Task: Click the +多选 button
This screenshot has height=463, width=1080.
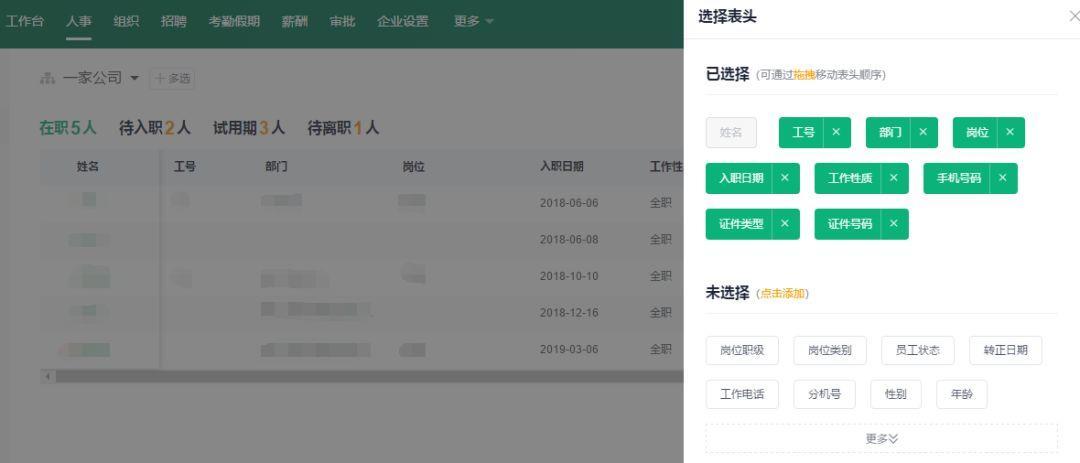Action: 169,78
